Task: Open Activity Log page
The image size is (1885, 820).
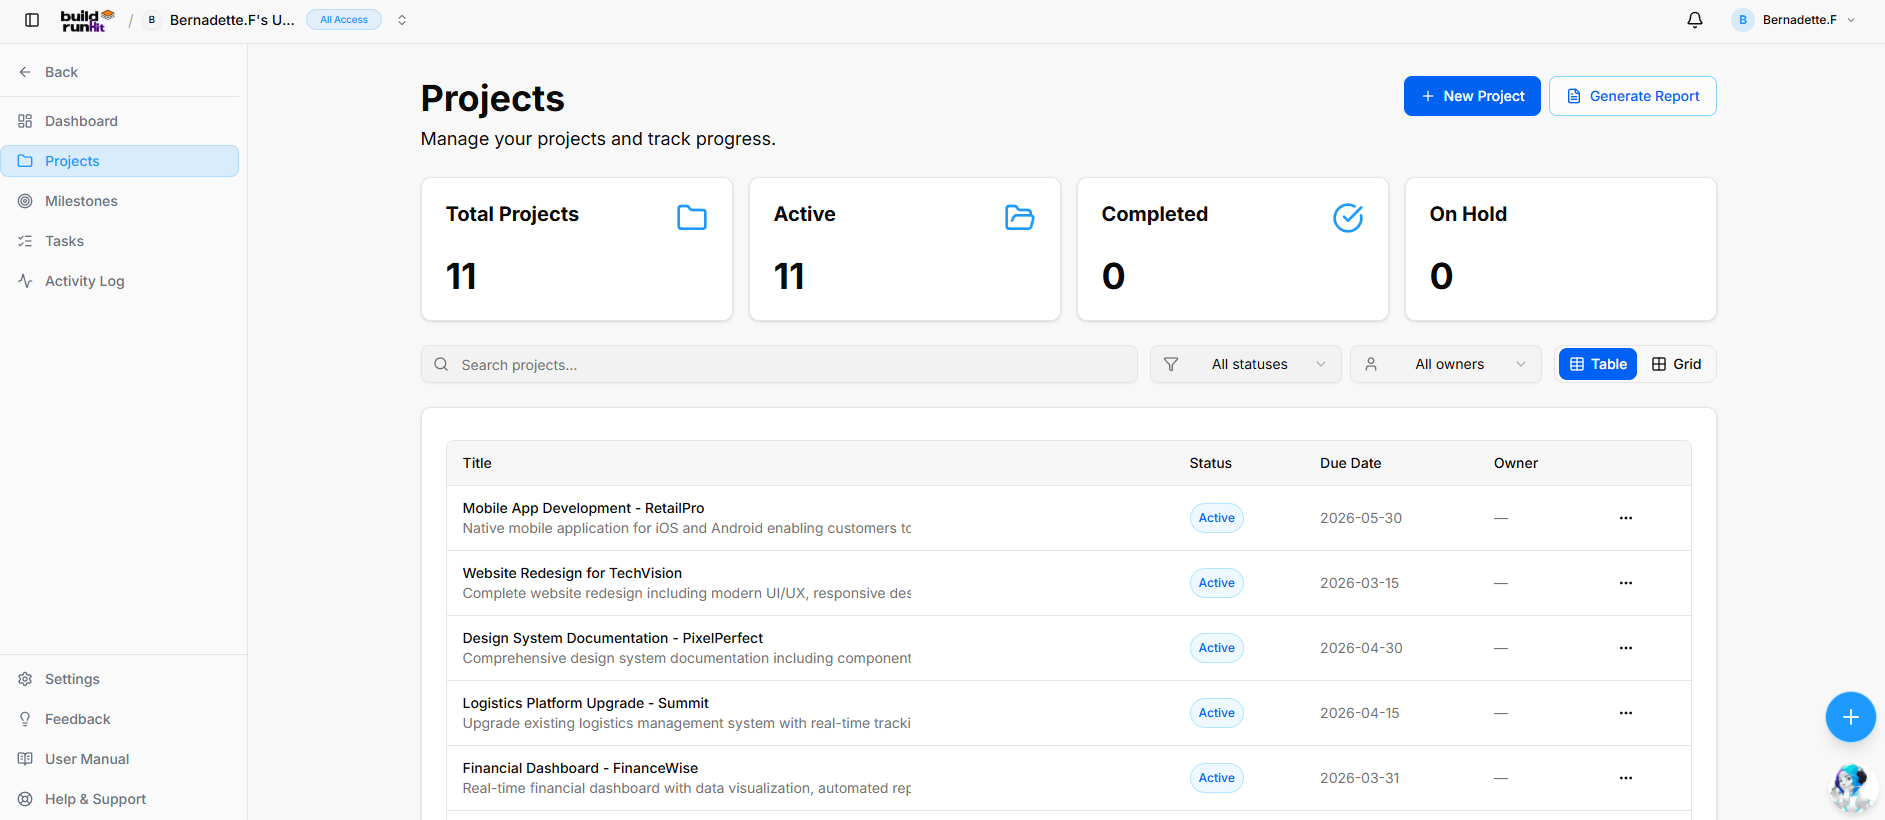Action: (120, 281)
